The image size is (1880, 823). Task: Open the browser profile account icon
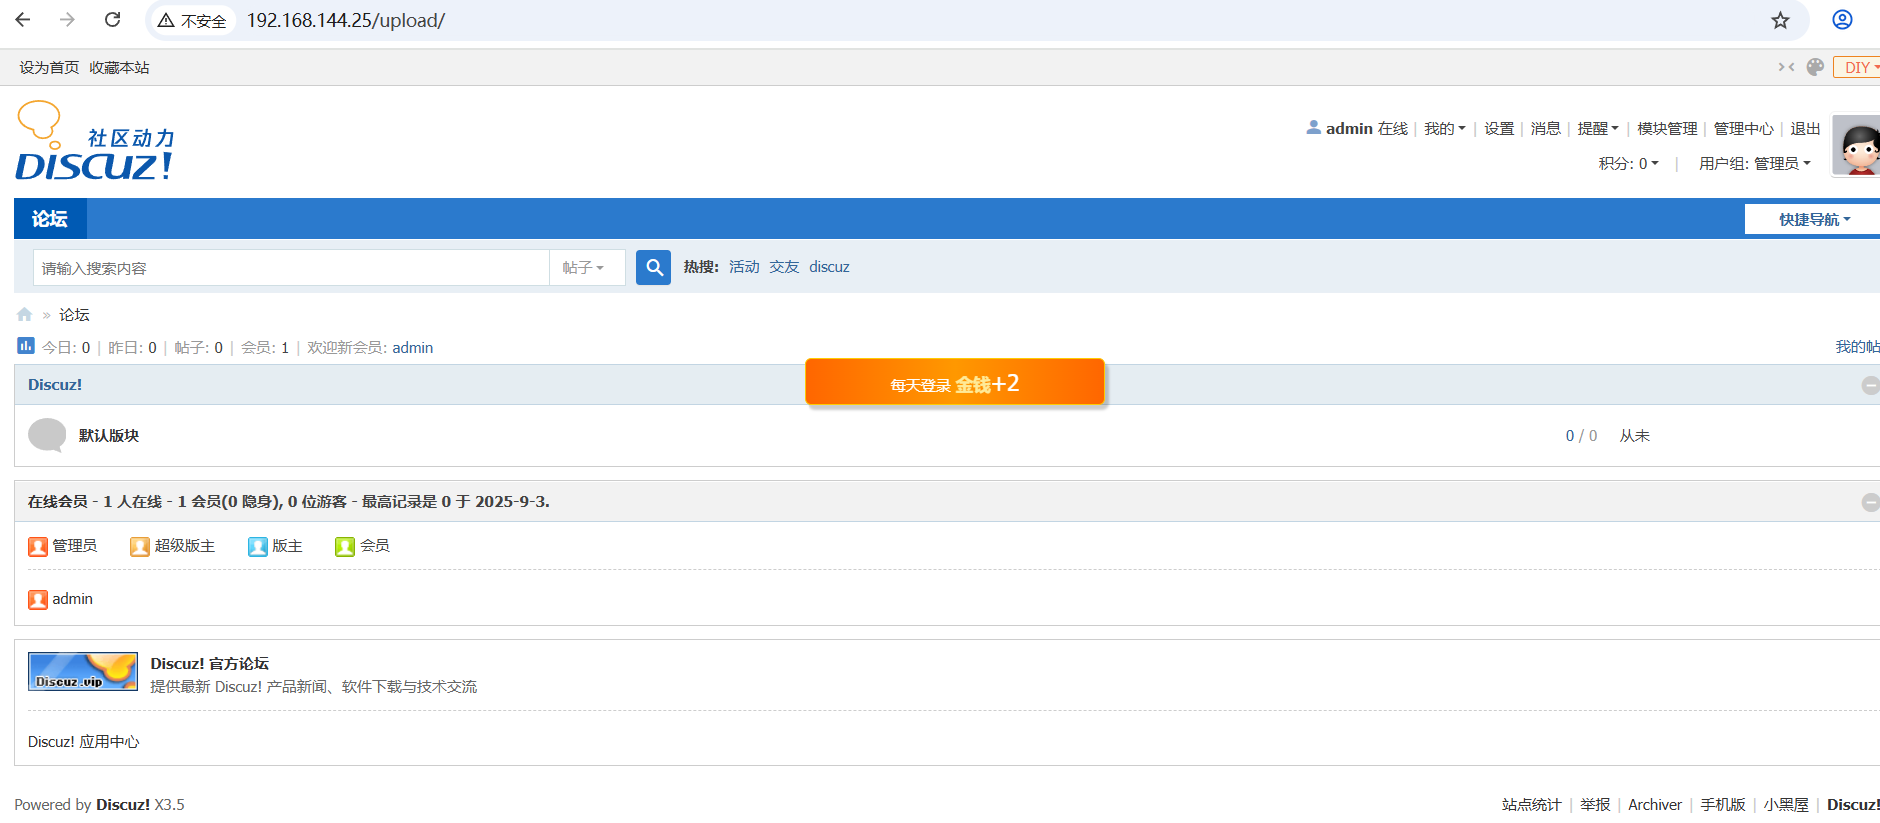(x=1842, y=20)
